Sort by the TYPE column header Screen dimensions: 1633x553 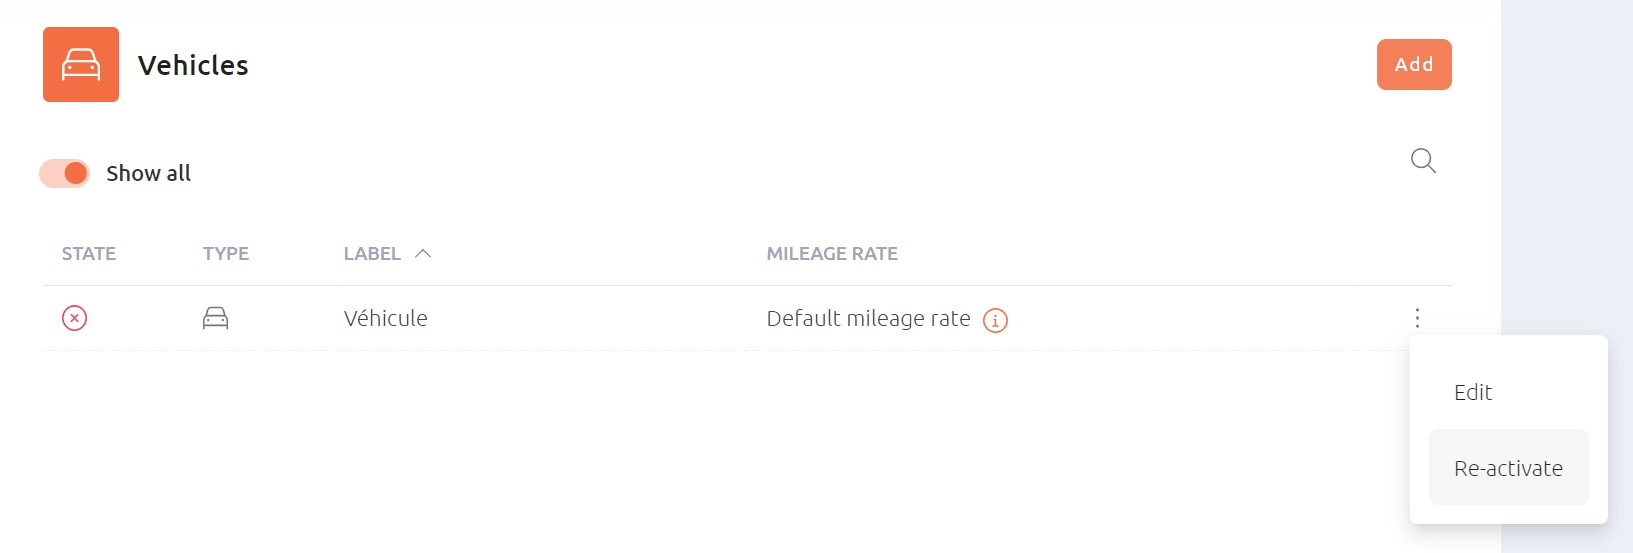[x=226, y=254]
